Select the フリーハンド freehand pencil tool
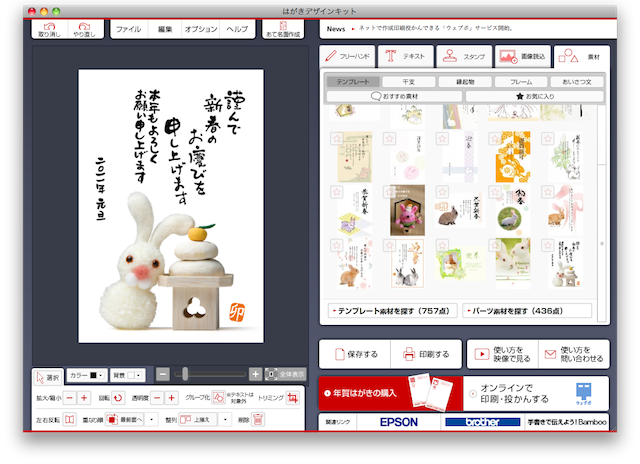This screenshot has width=640, height=464. [350, 56]
